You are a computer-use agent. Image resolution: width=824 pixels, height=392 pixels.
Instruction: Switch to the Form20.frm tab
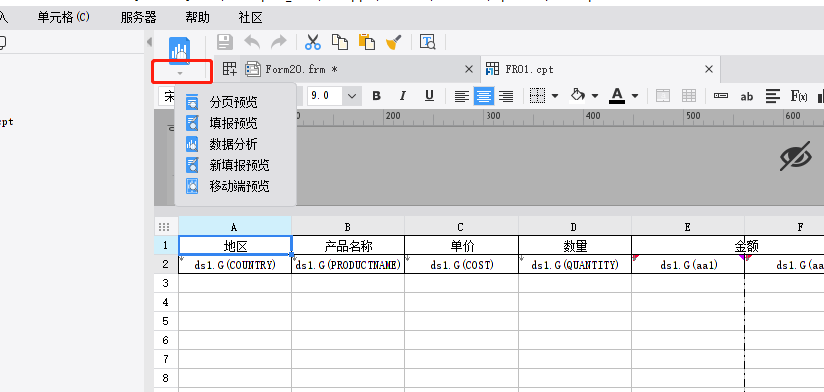click(302, 69)
